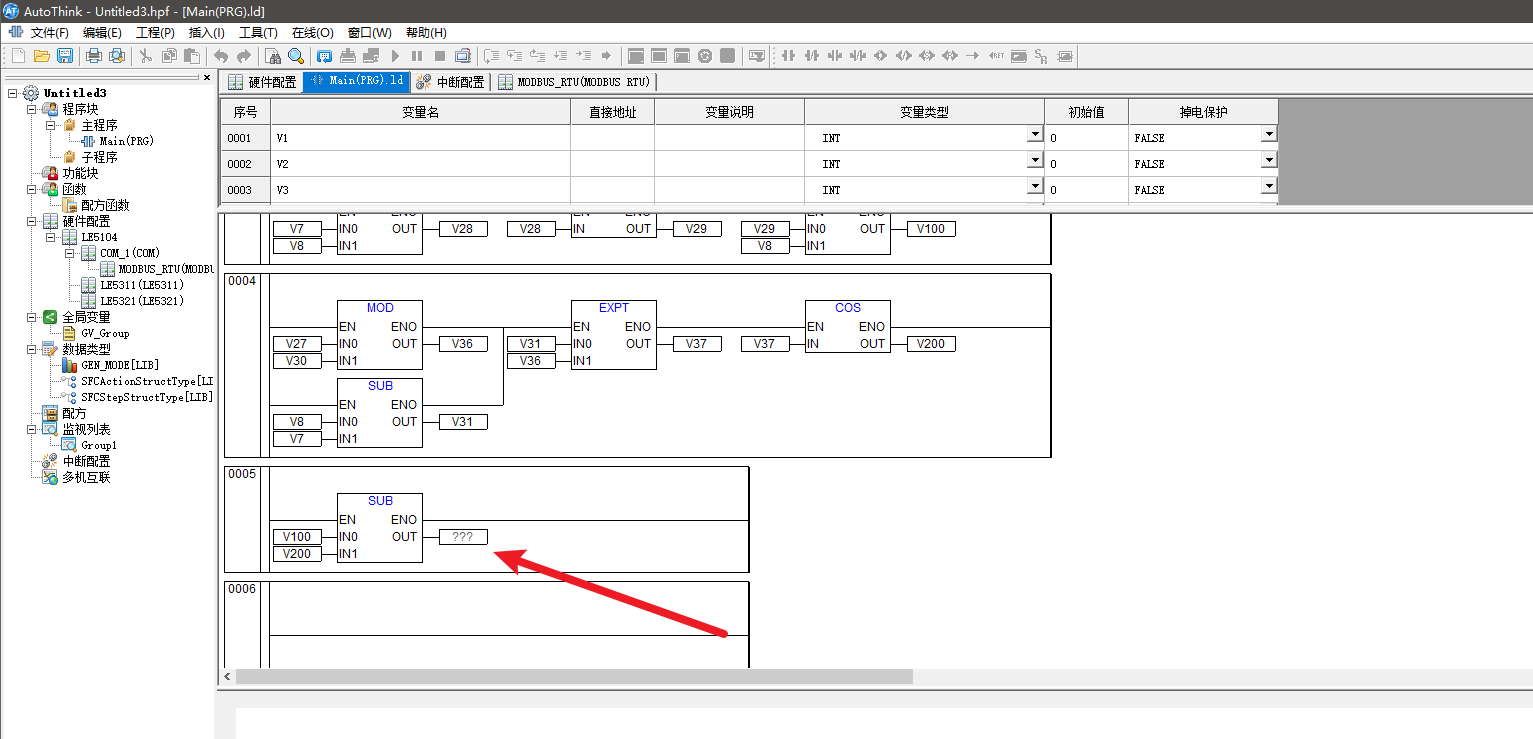Switch to the MODBUS_RTU tab
Viewport: 1533px width, 739px height.
tap(574, 82)
